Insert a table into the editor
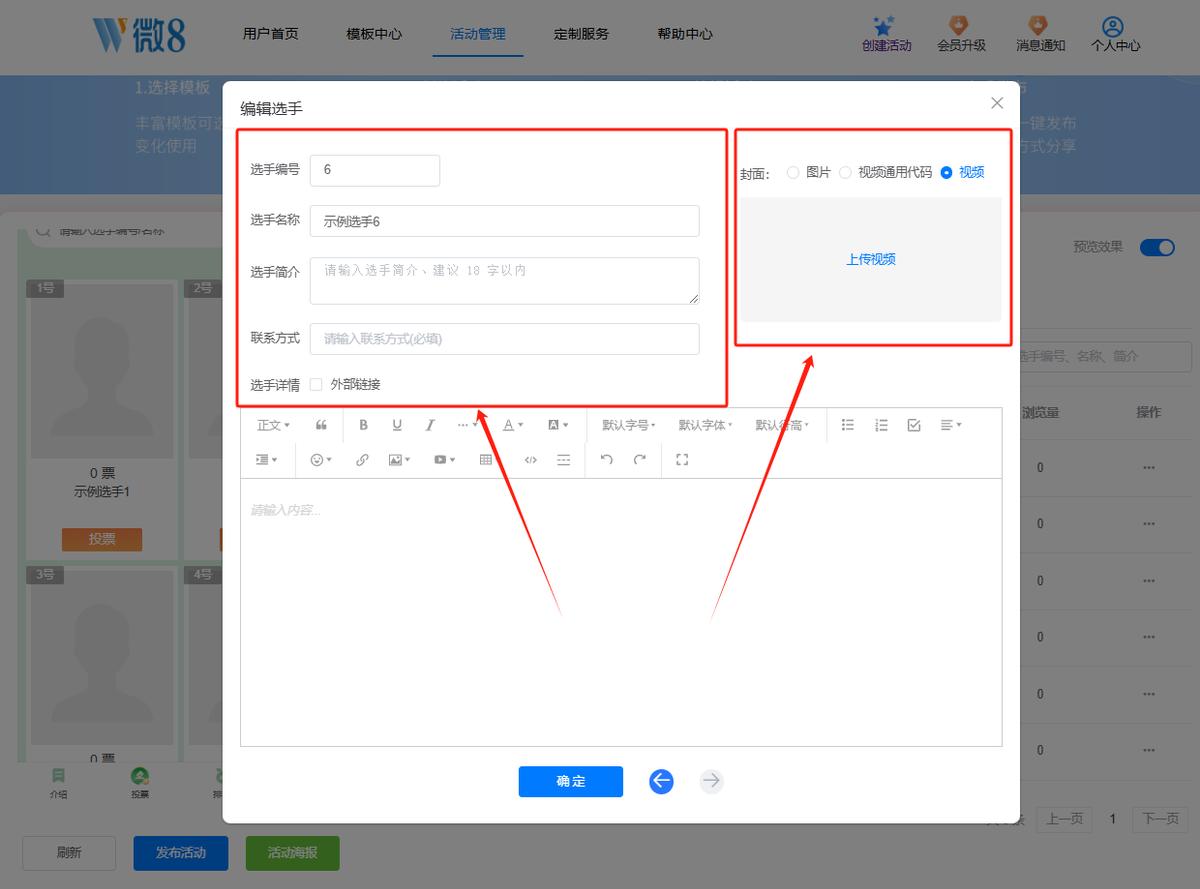This screenshot has width=1200, height=889. 486,460
